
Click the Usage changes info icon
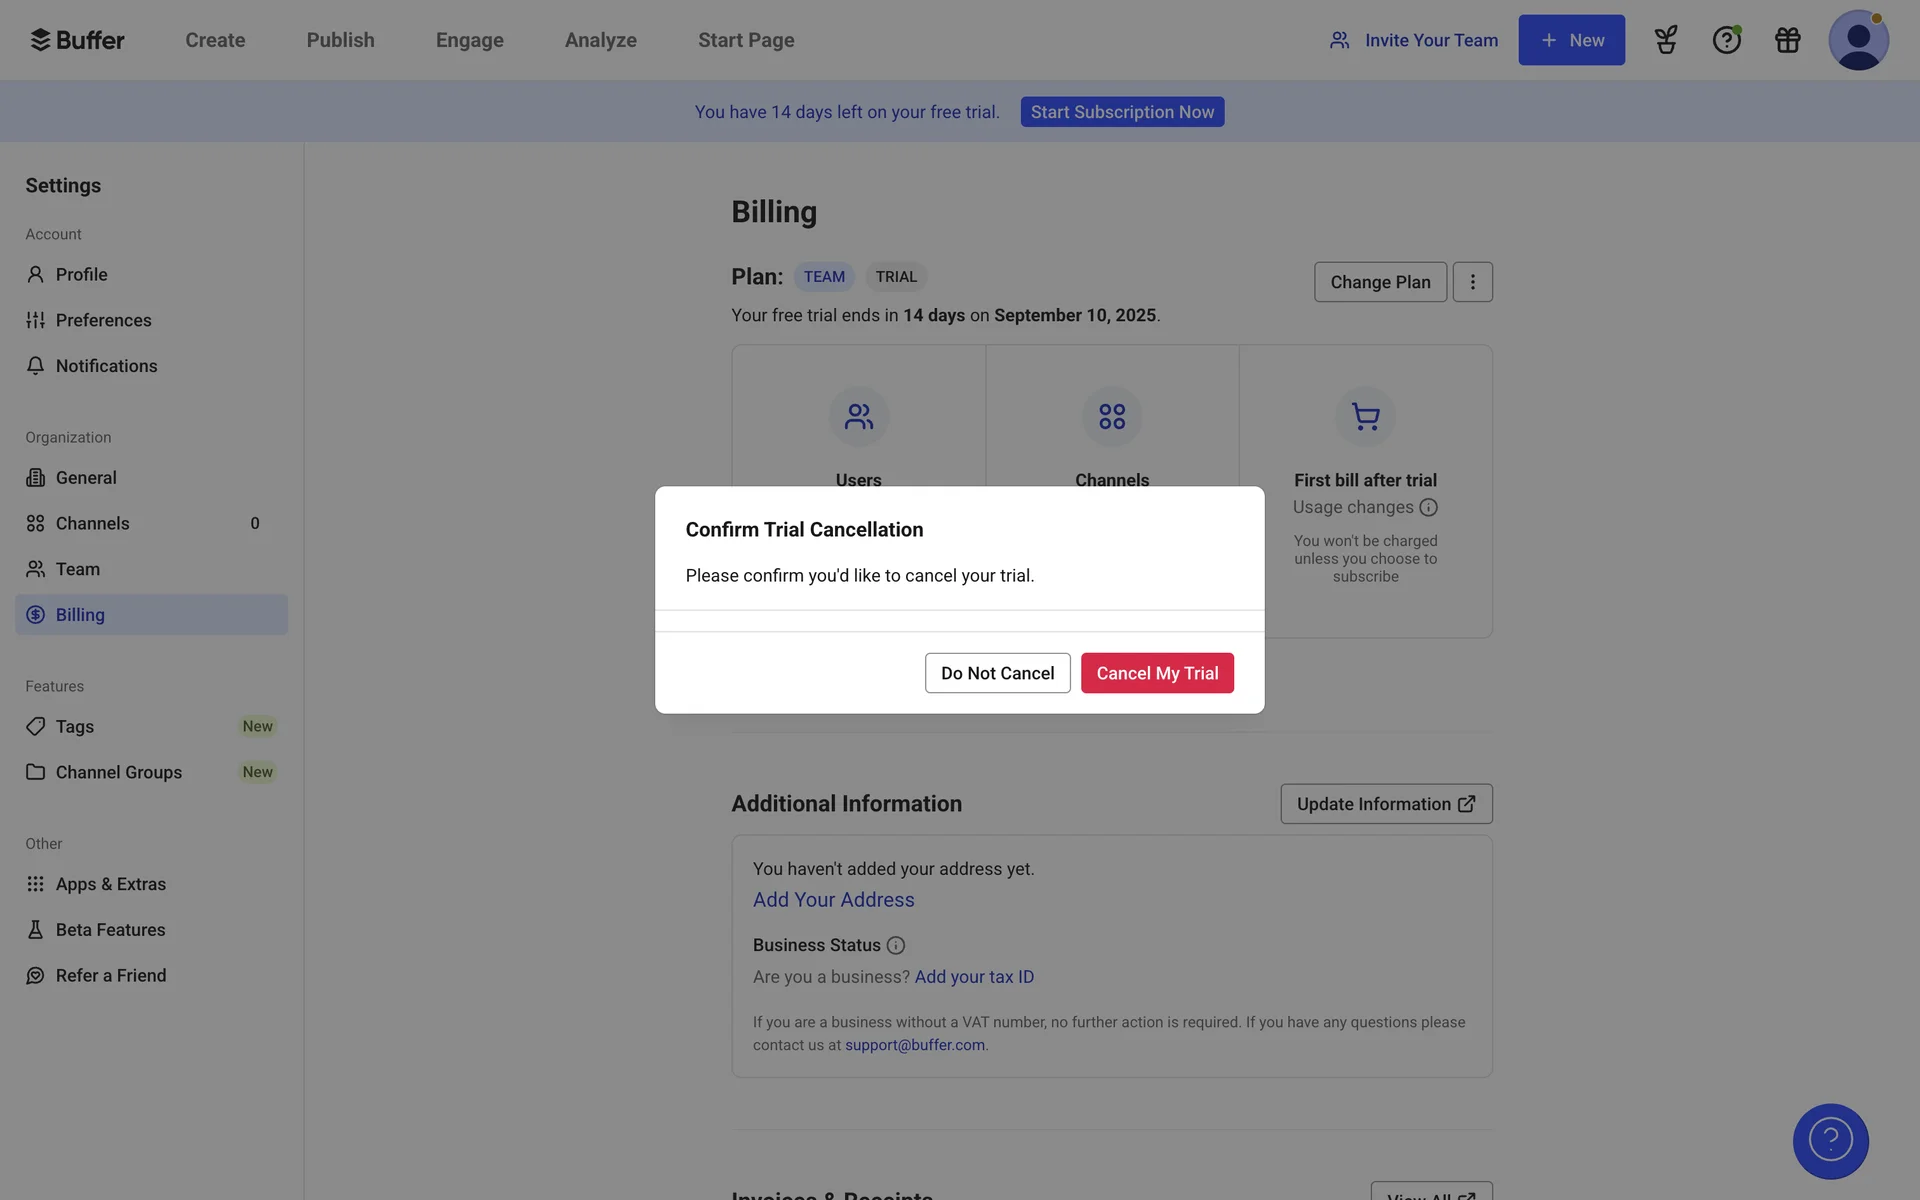click(1428, 508)
